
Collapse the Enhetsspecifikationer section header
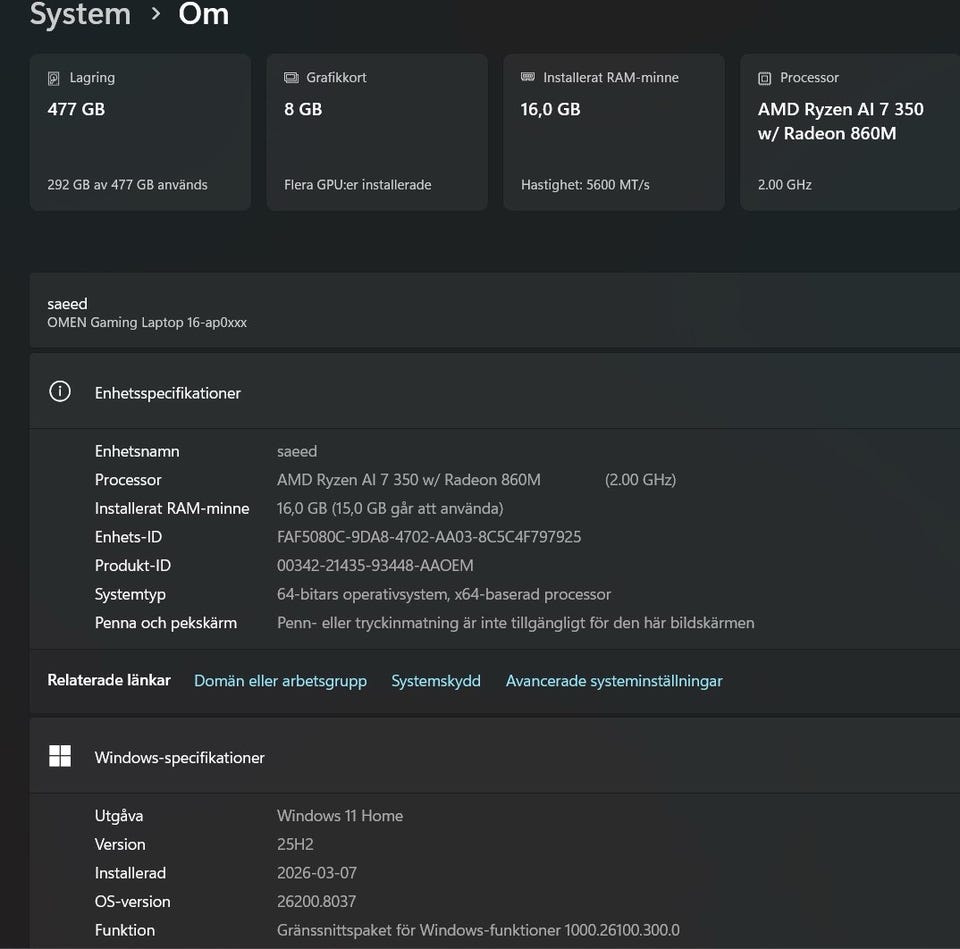500,392
